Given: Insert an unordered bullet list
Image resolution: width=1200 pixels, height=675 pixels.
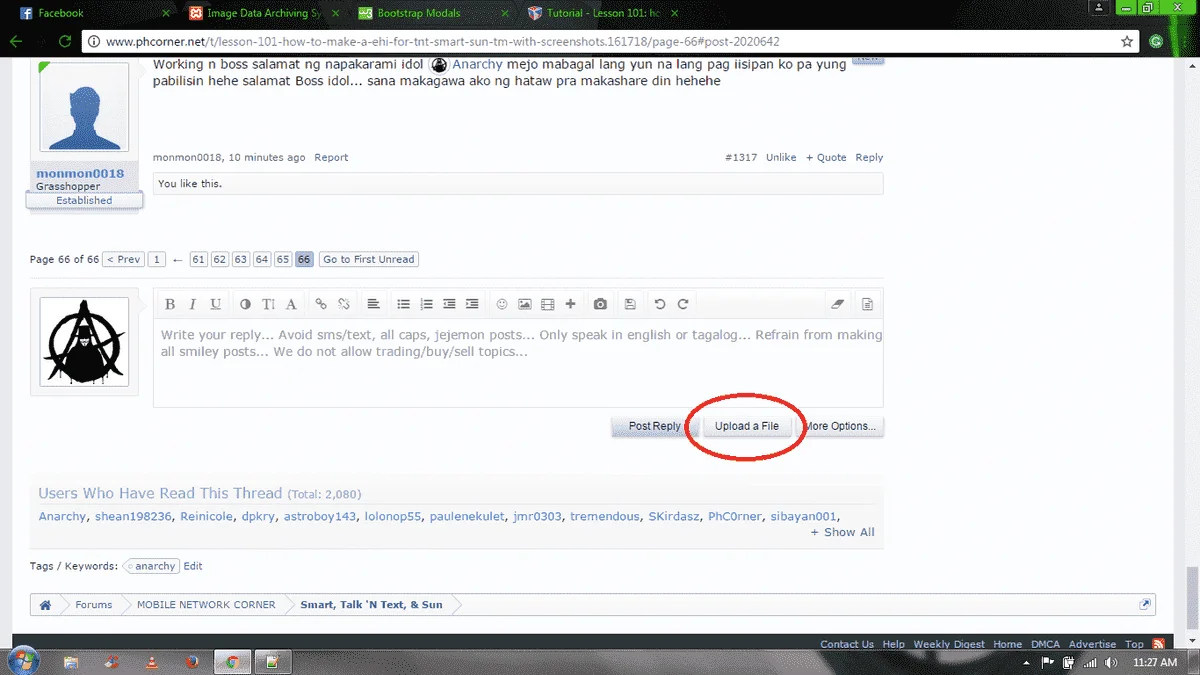Looking at the screenshot, I should [404, 304].
